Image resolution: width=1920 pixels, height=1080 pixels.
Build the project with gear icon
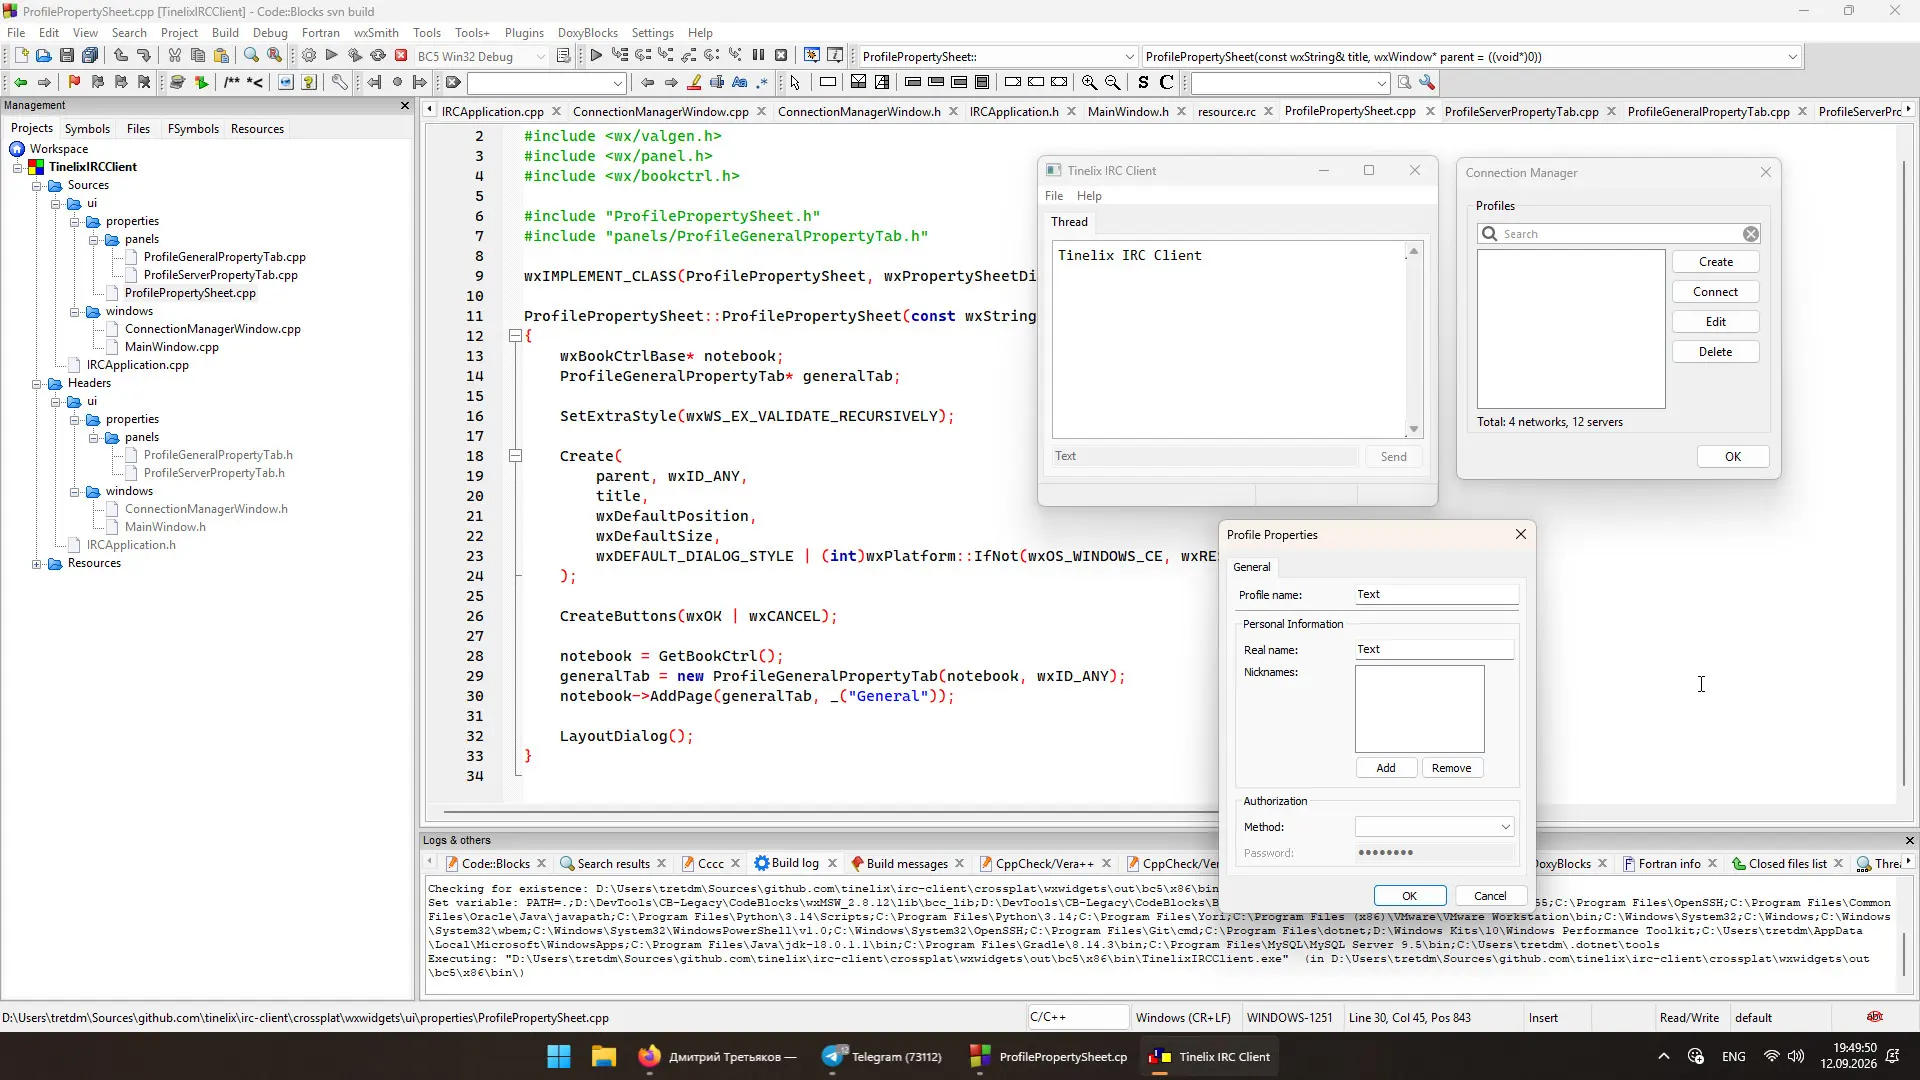pos(309,56)
